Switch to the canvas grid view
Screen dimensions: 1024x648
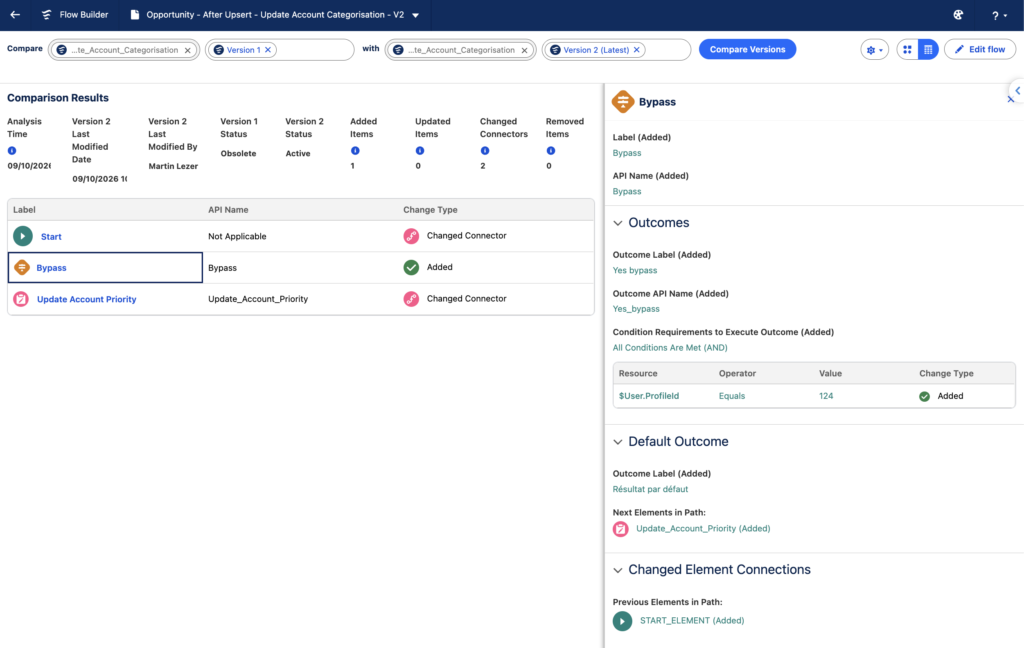point(907,50)
